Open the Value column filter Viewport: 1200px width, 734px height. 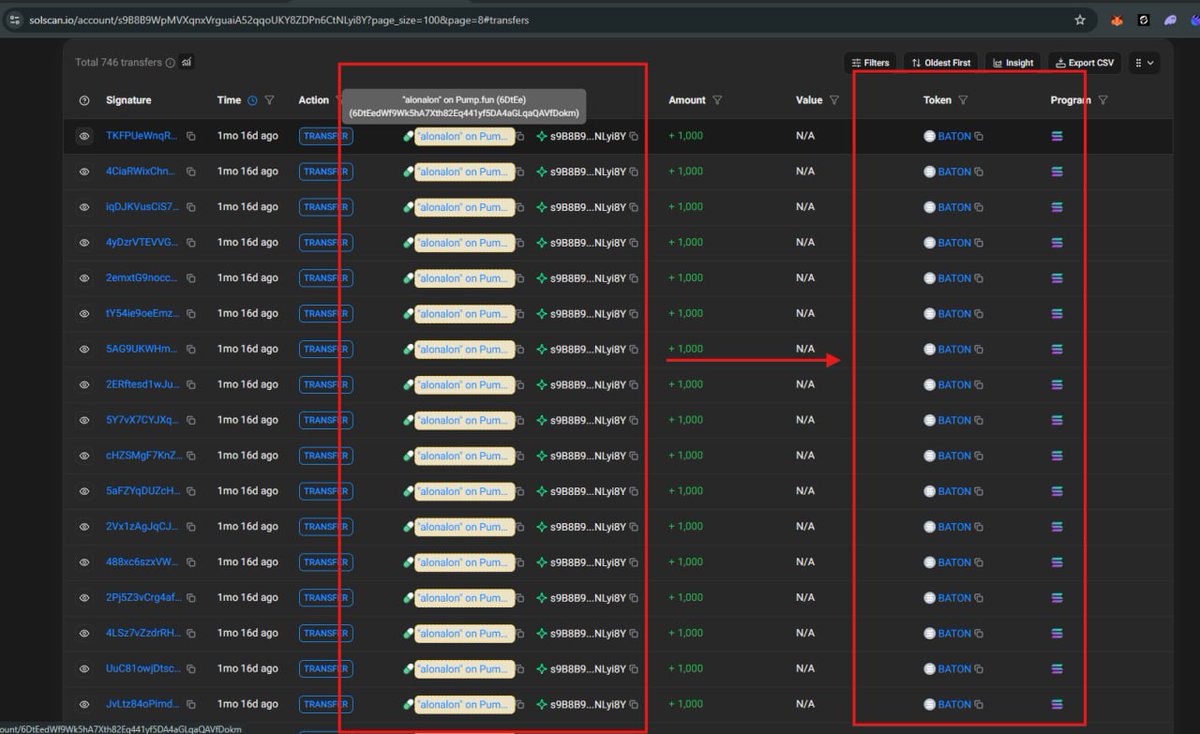(834, 100)
